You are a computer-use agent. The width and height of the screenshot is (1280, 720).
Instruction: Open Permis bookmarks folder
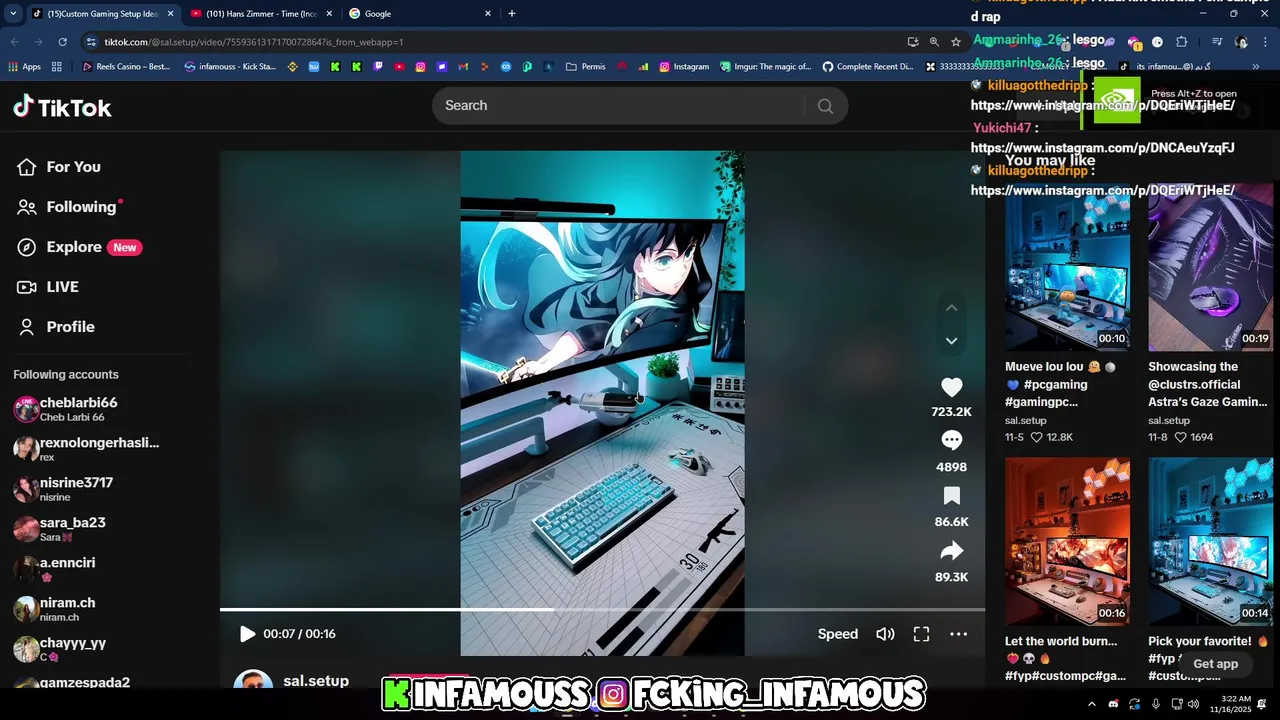[586, 67]
